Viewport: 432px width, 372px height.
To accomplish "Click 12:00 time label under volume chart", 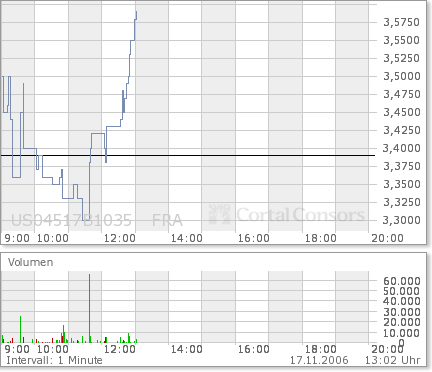I will tap(120, 350).
